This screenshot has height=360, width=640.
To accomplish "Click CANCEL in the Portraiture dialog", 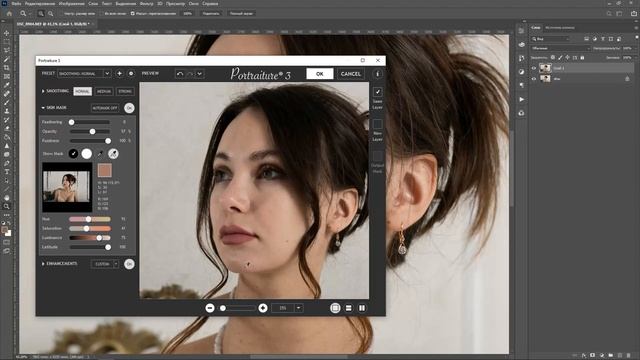I will [351, 74].
